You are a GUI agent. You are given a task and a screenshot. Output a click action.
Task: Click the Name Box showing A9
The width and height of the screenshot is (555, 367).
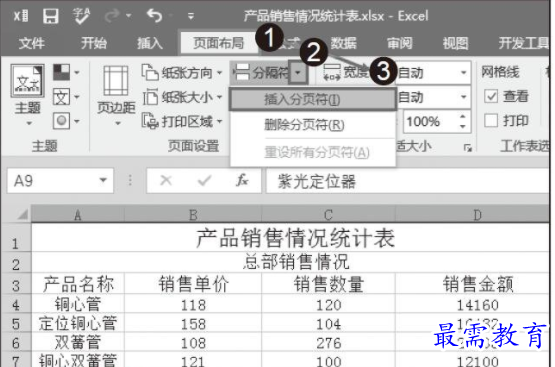pyautogui.click(x=52, y=181)
